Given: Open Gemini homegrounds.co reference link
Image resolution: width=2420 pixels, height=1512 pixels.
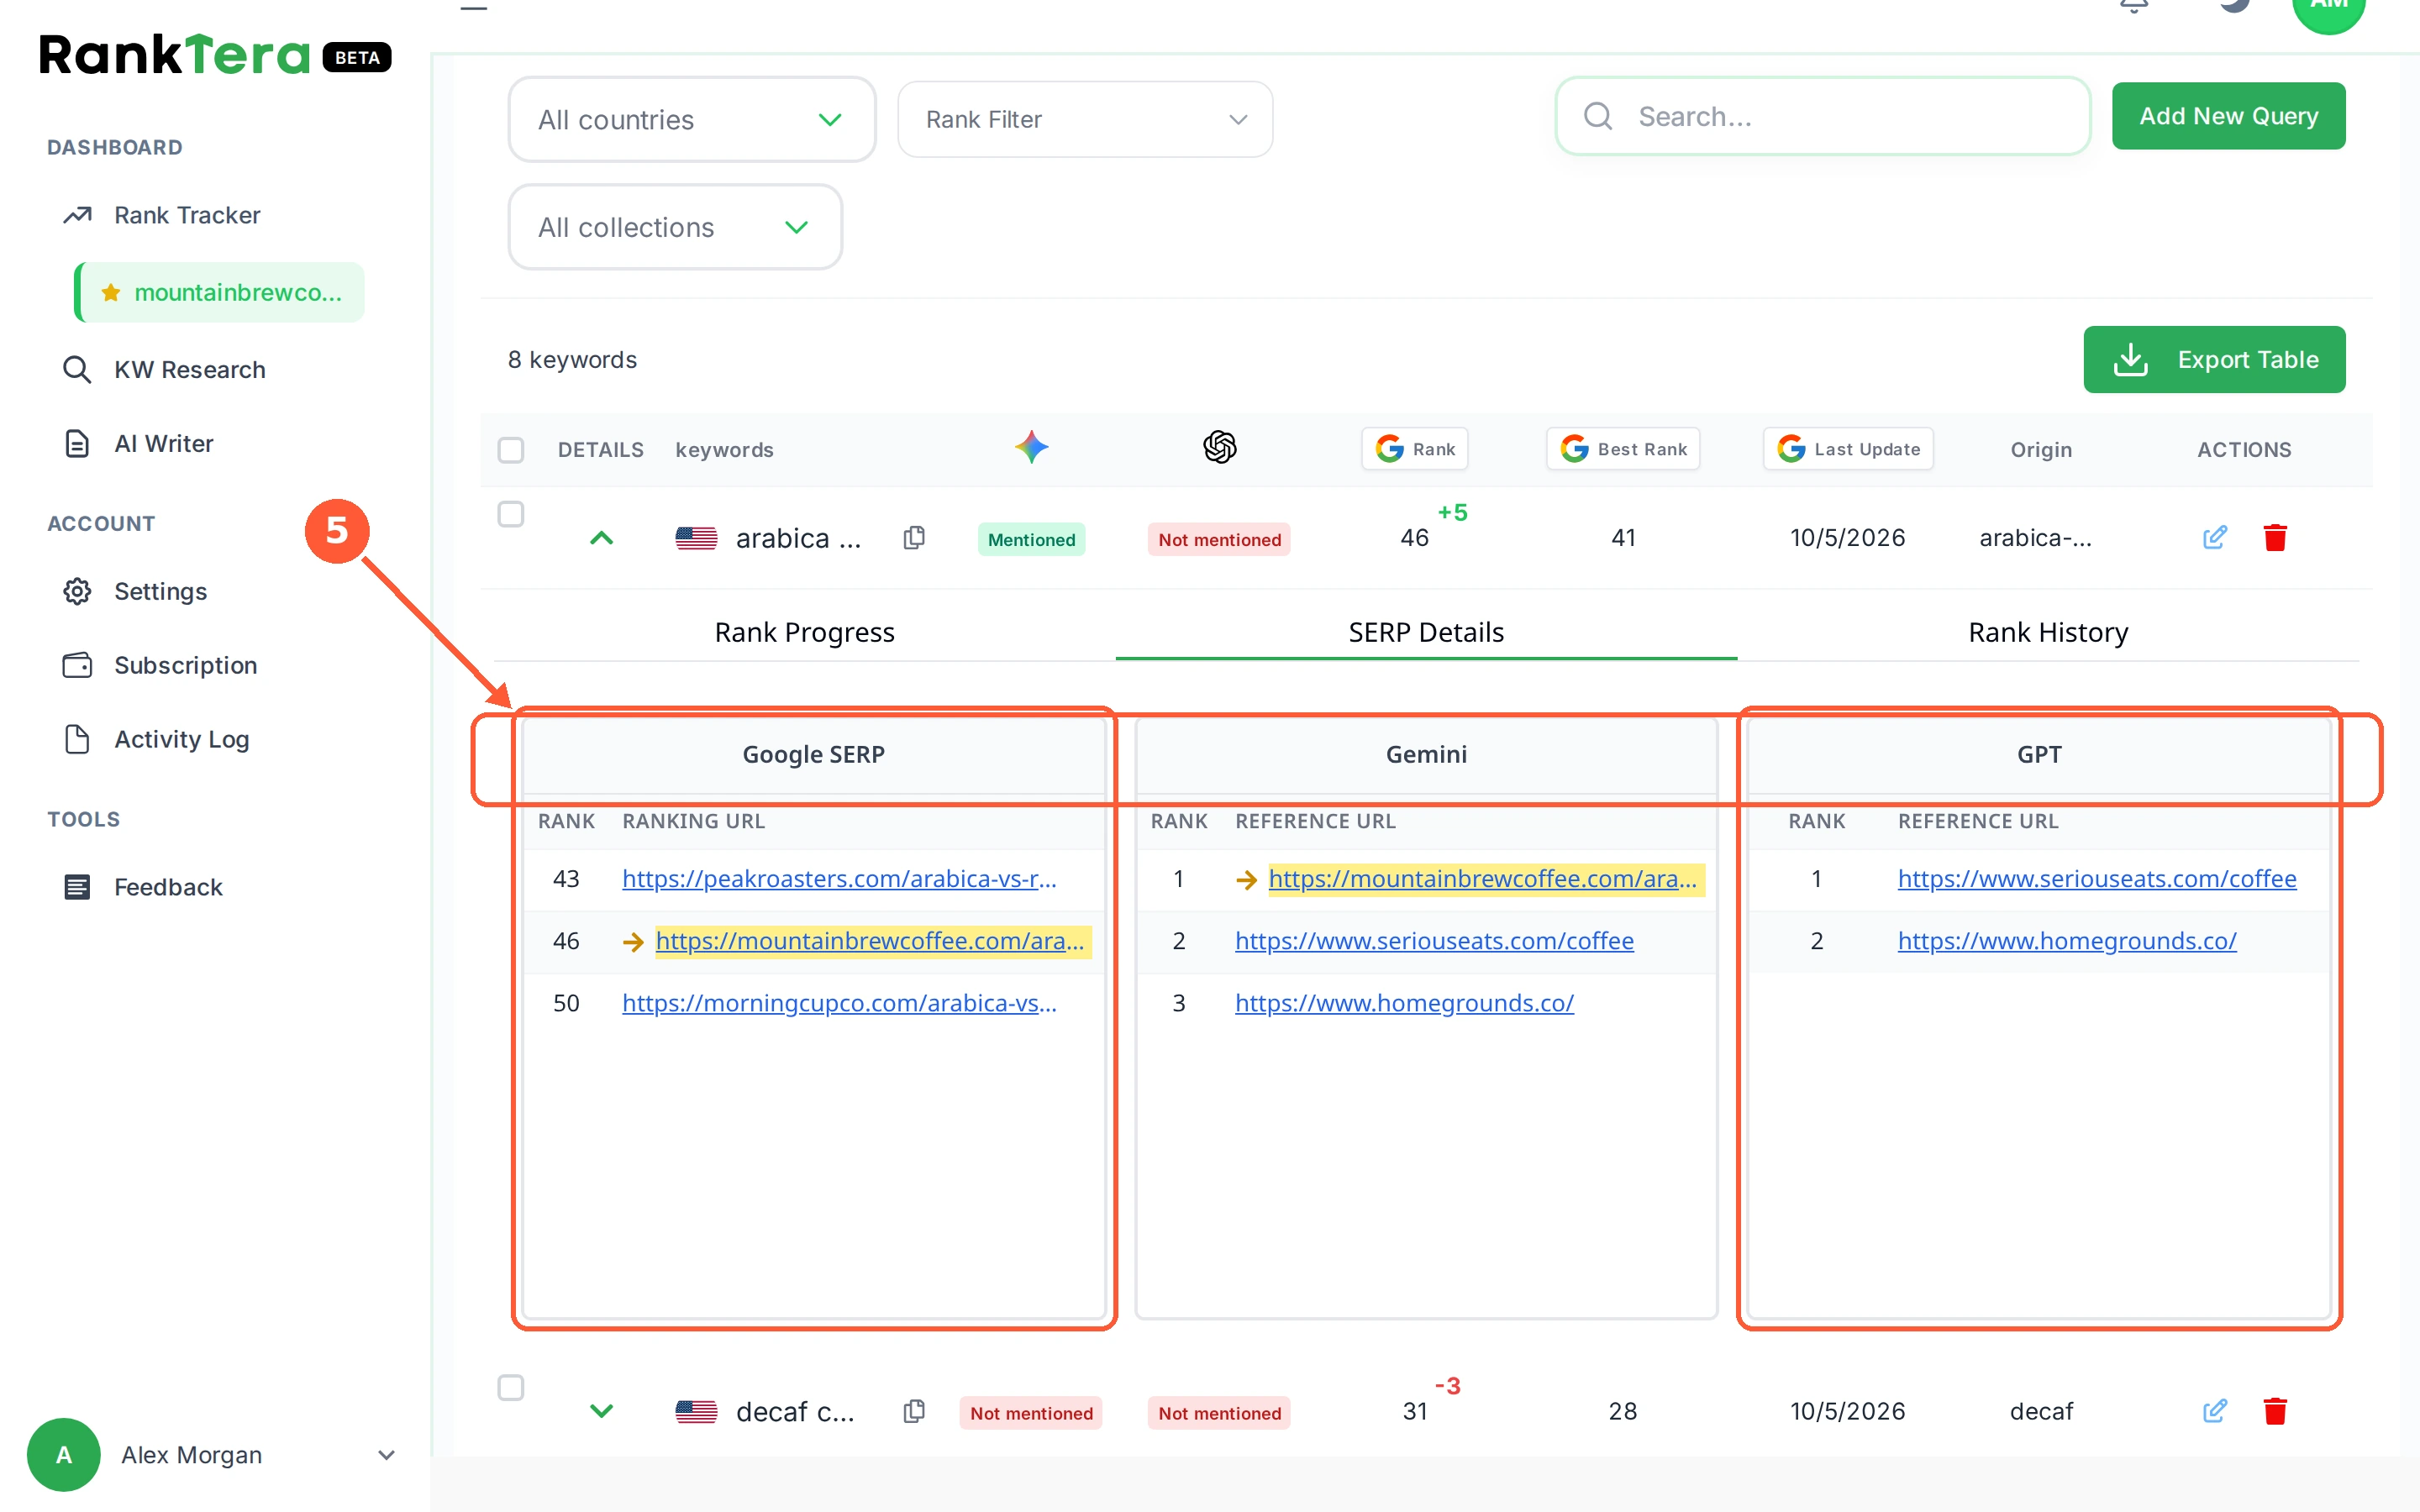Looking at the screenshot, I should point(1404,1002).
